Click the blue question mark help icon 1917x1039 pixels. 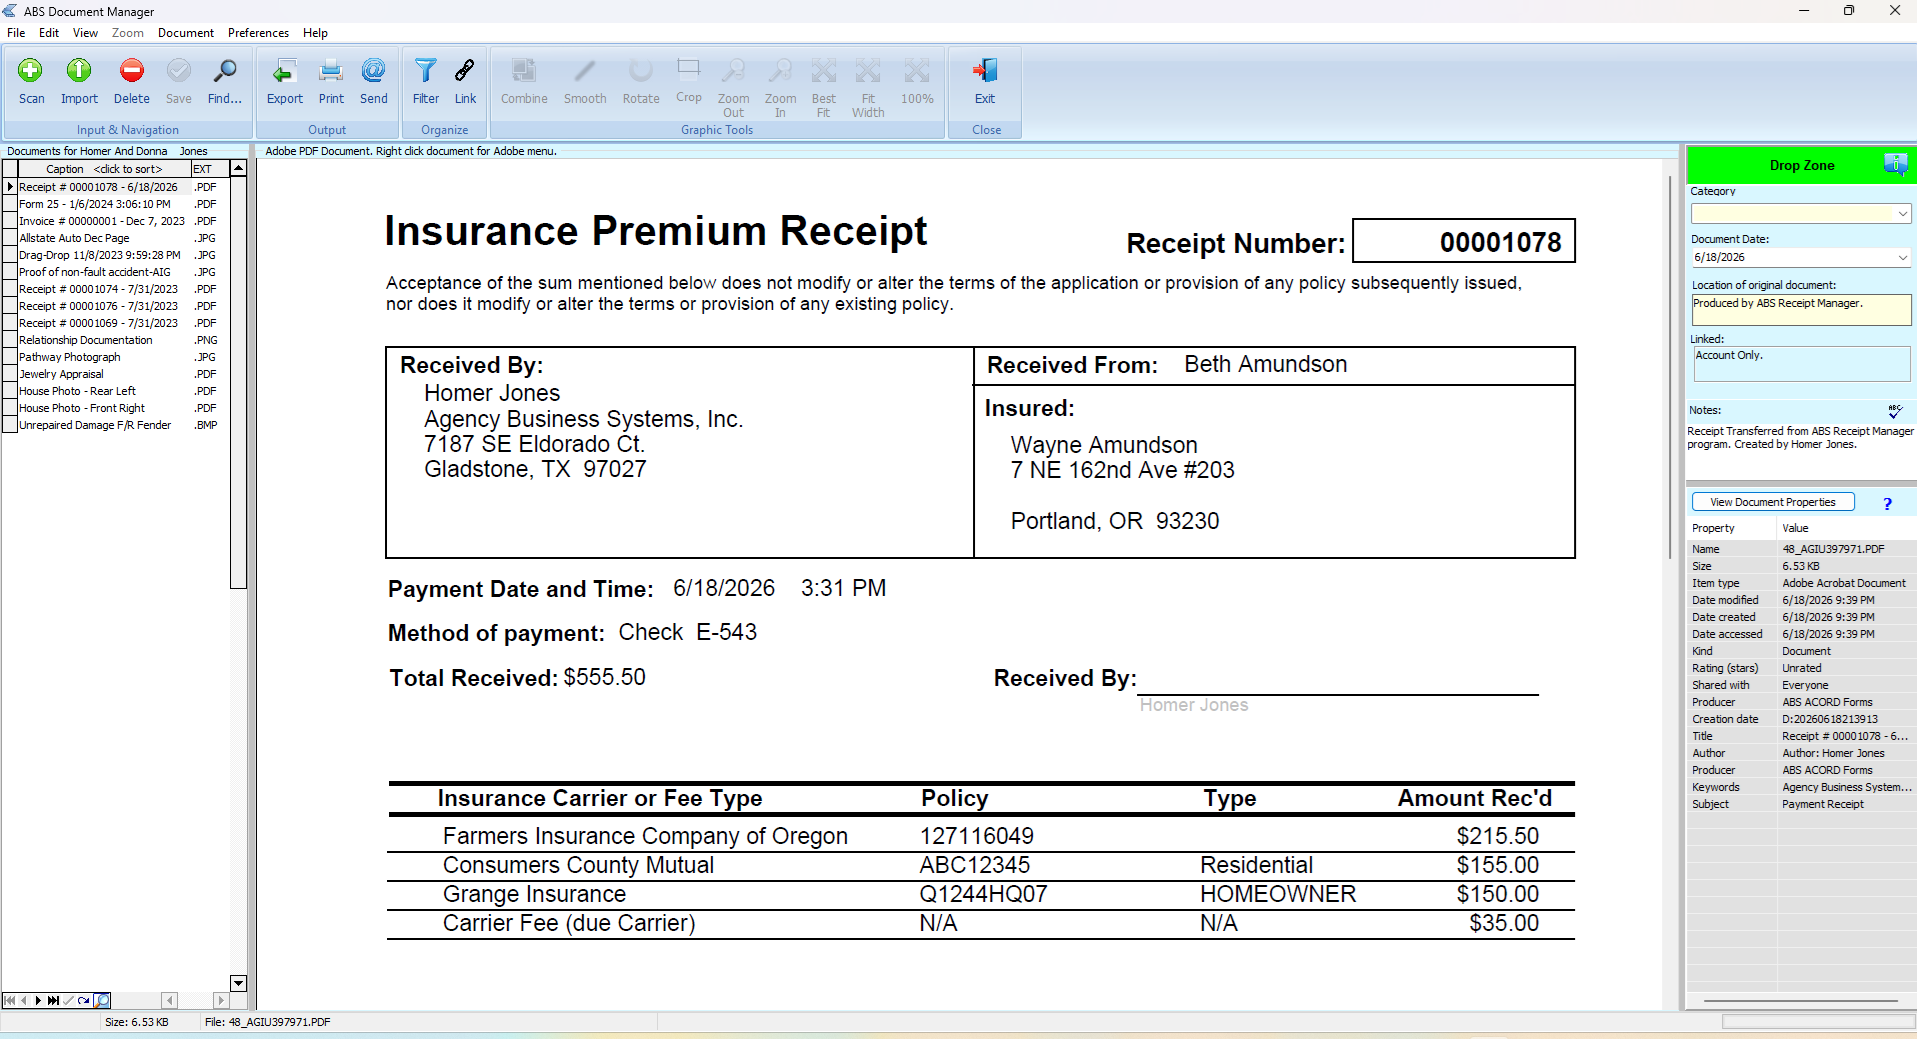click(x=1887, y=504)
